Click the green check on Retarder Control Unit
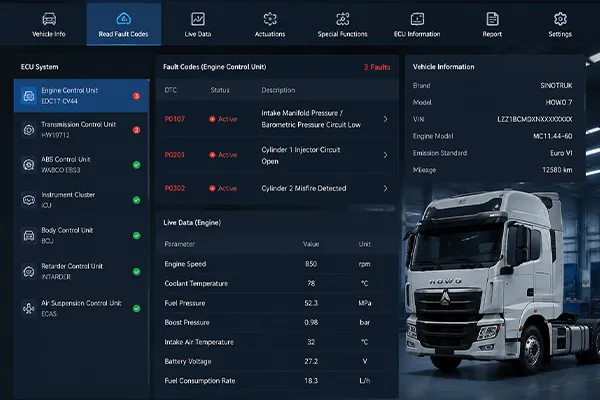The height and width of the screenshot is (400, 600). click(136, 272)
